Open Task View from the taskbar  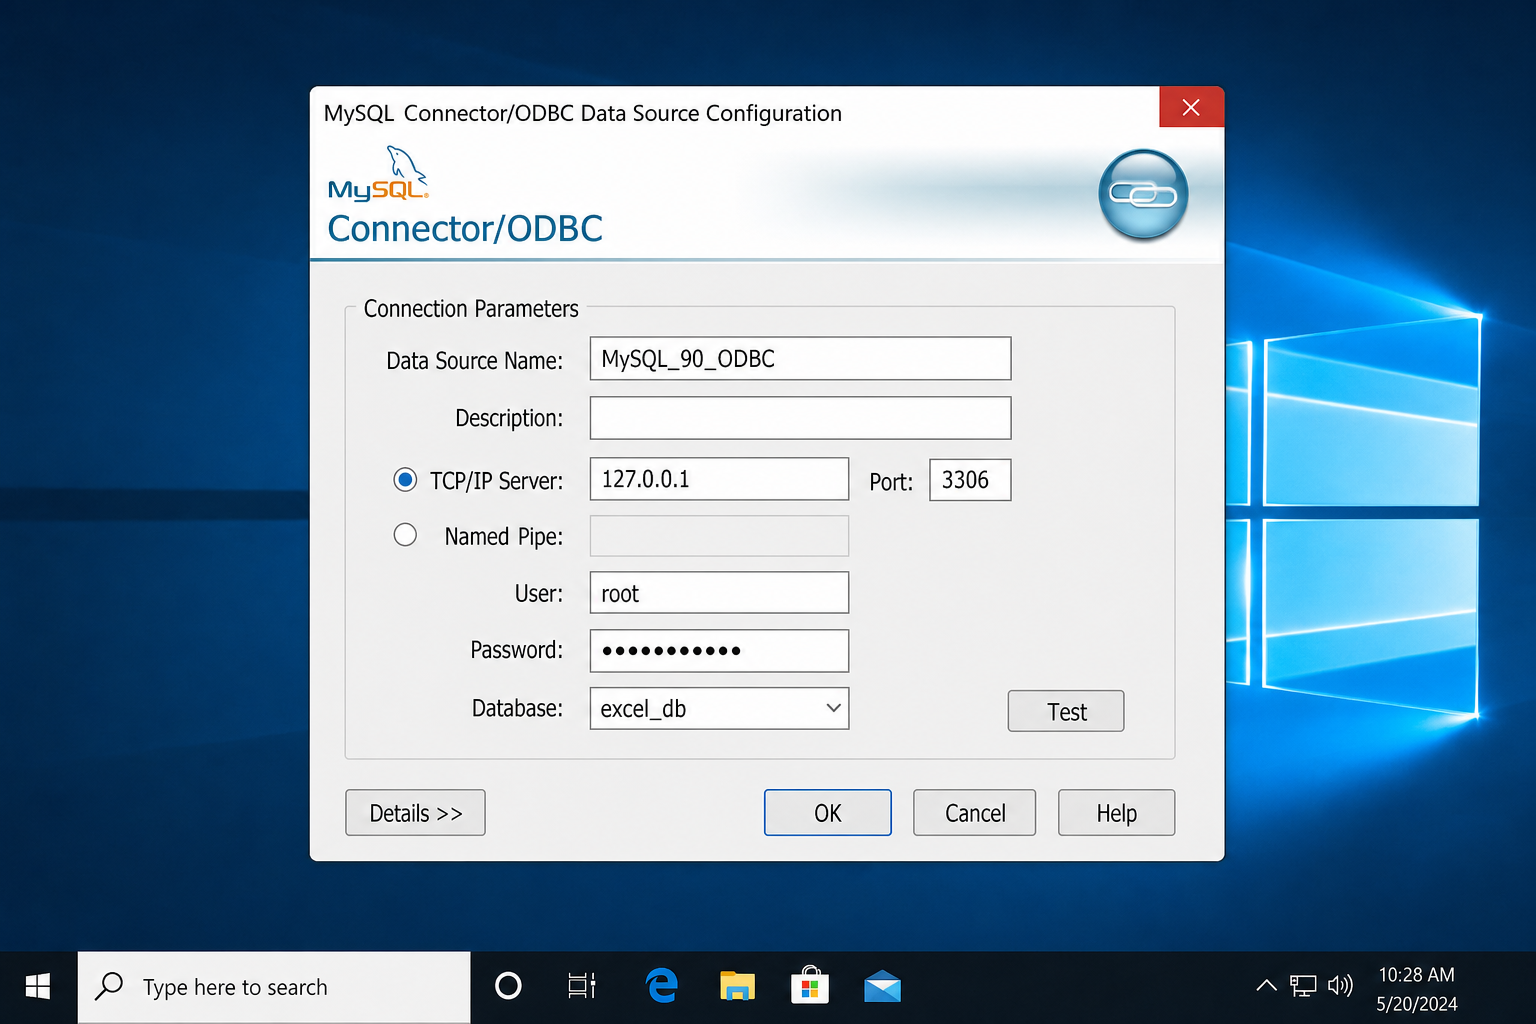pos(582,987)
